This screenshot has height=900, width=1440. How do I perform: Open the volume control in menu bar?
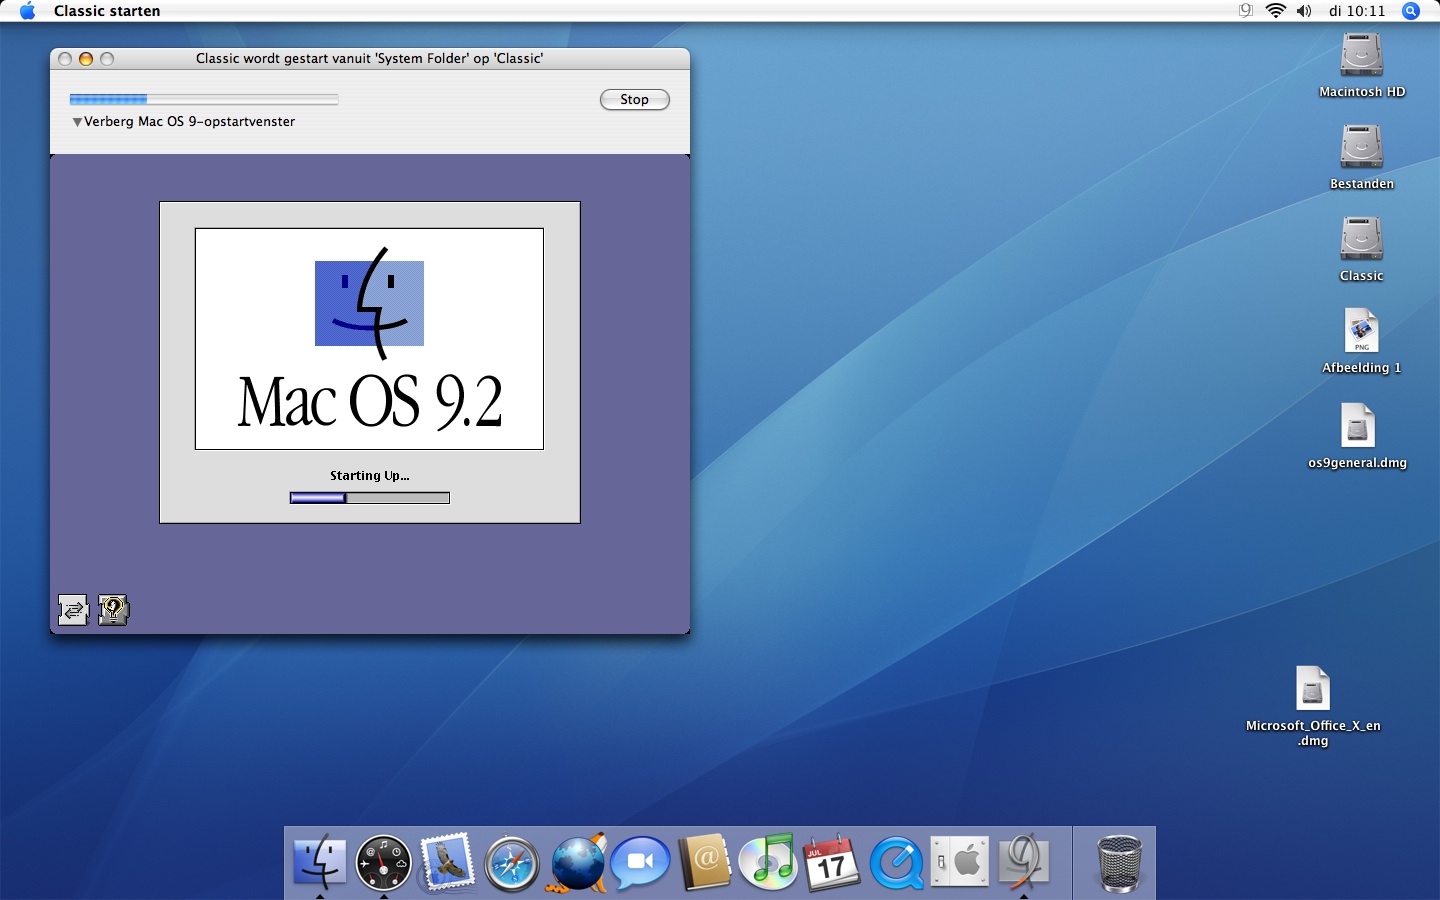(1304, 11)
